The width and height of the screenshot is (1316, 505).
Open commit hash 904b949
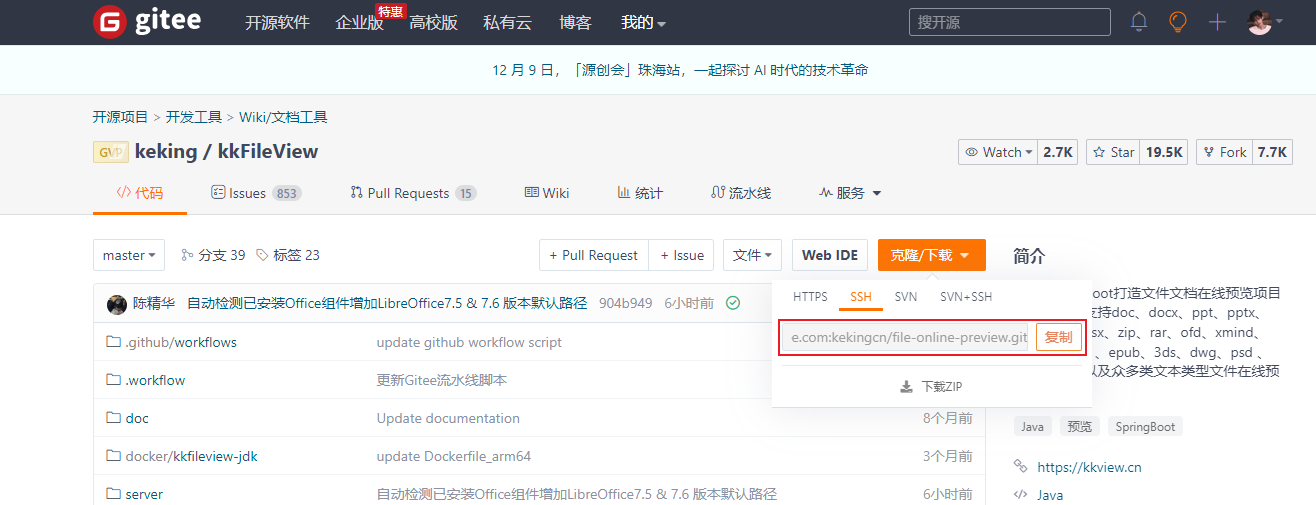[626, 303]
